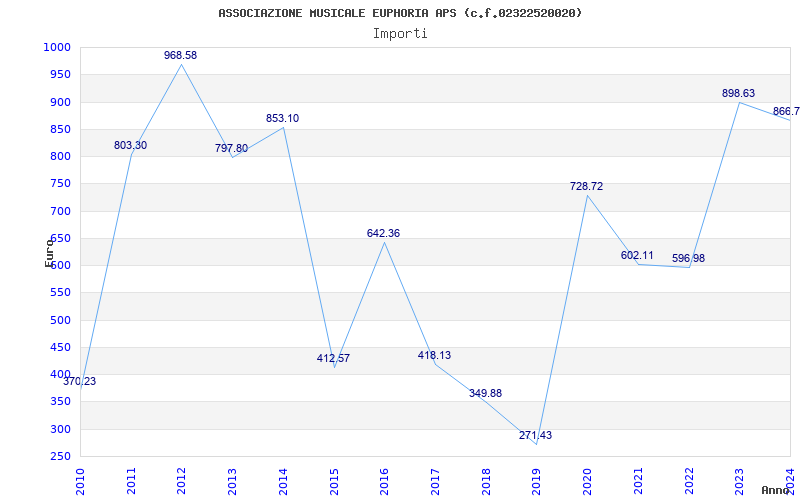Click y-axis value 300
This screenshot has height=500, width=800.
[x=60, y=429]
